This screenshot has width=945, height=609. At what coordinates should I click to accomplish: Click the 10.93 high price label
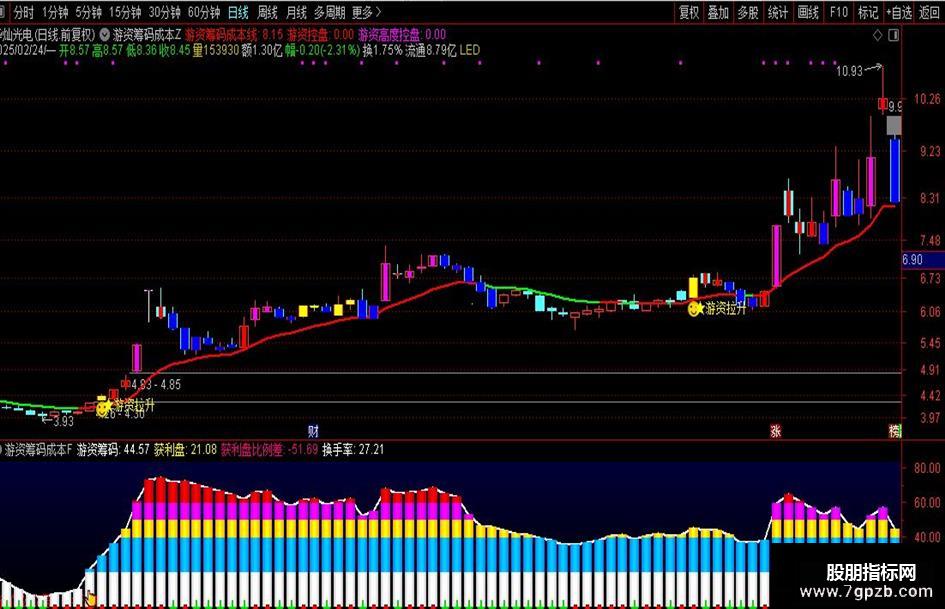click(849, 71)
